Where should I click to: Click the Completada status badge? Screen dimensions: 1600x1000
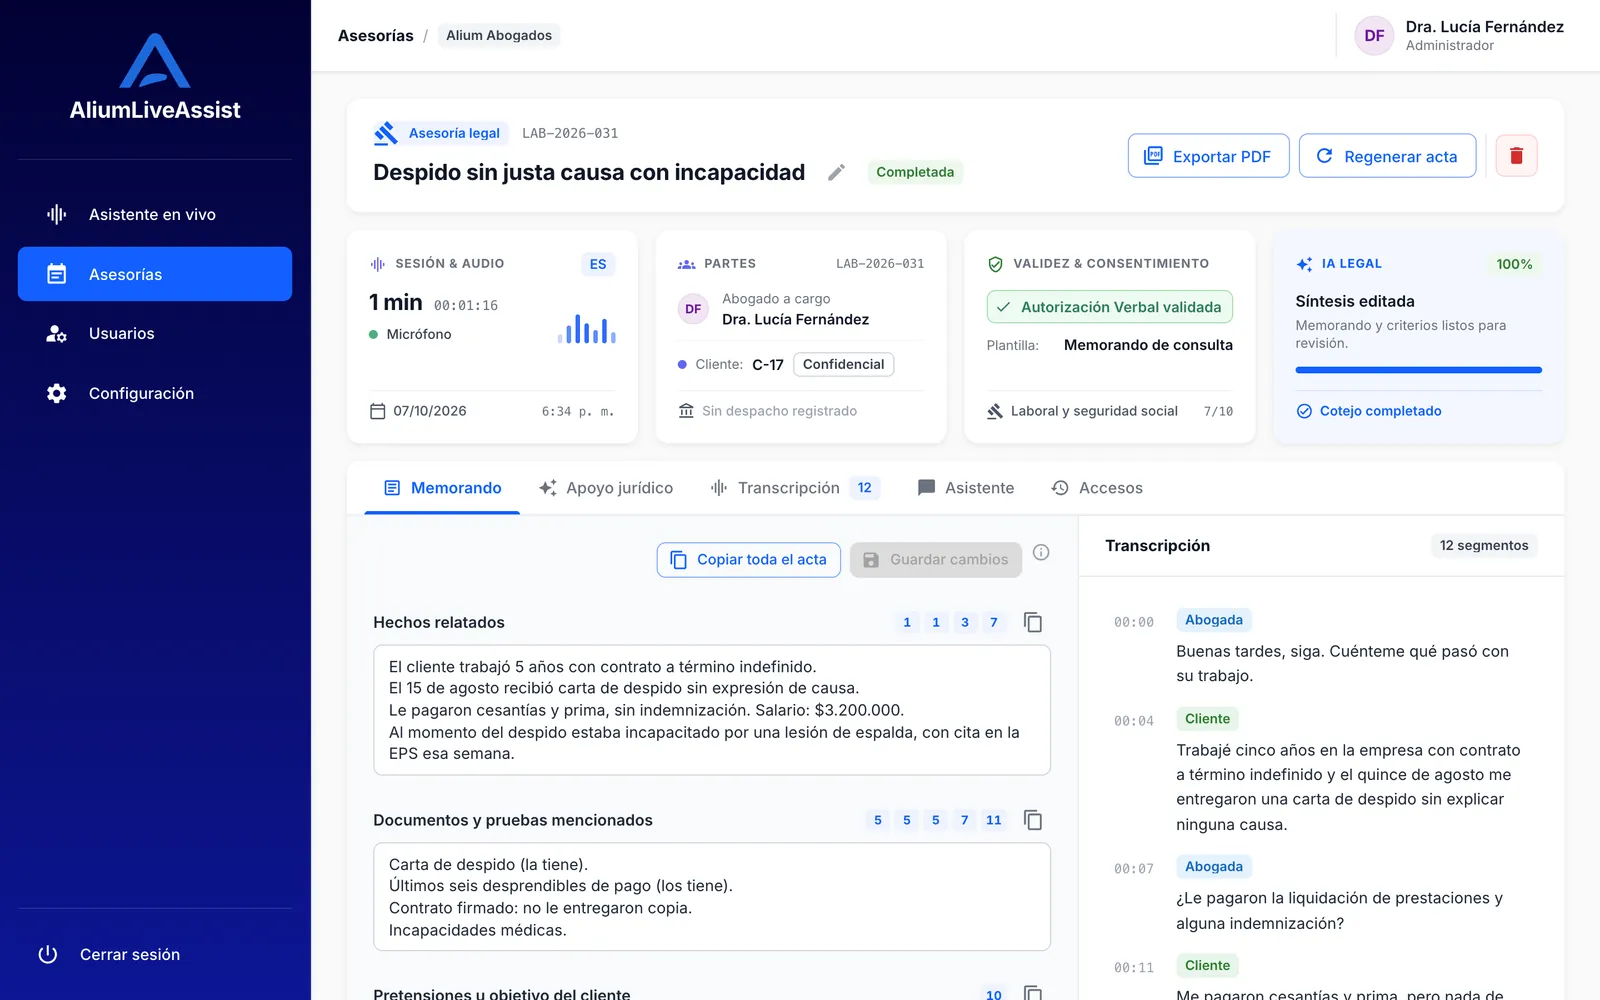click(x=915, y=172)
